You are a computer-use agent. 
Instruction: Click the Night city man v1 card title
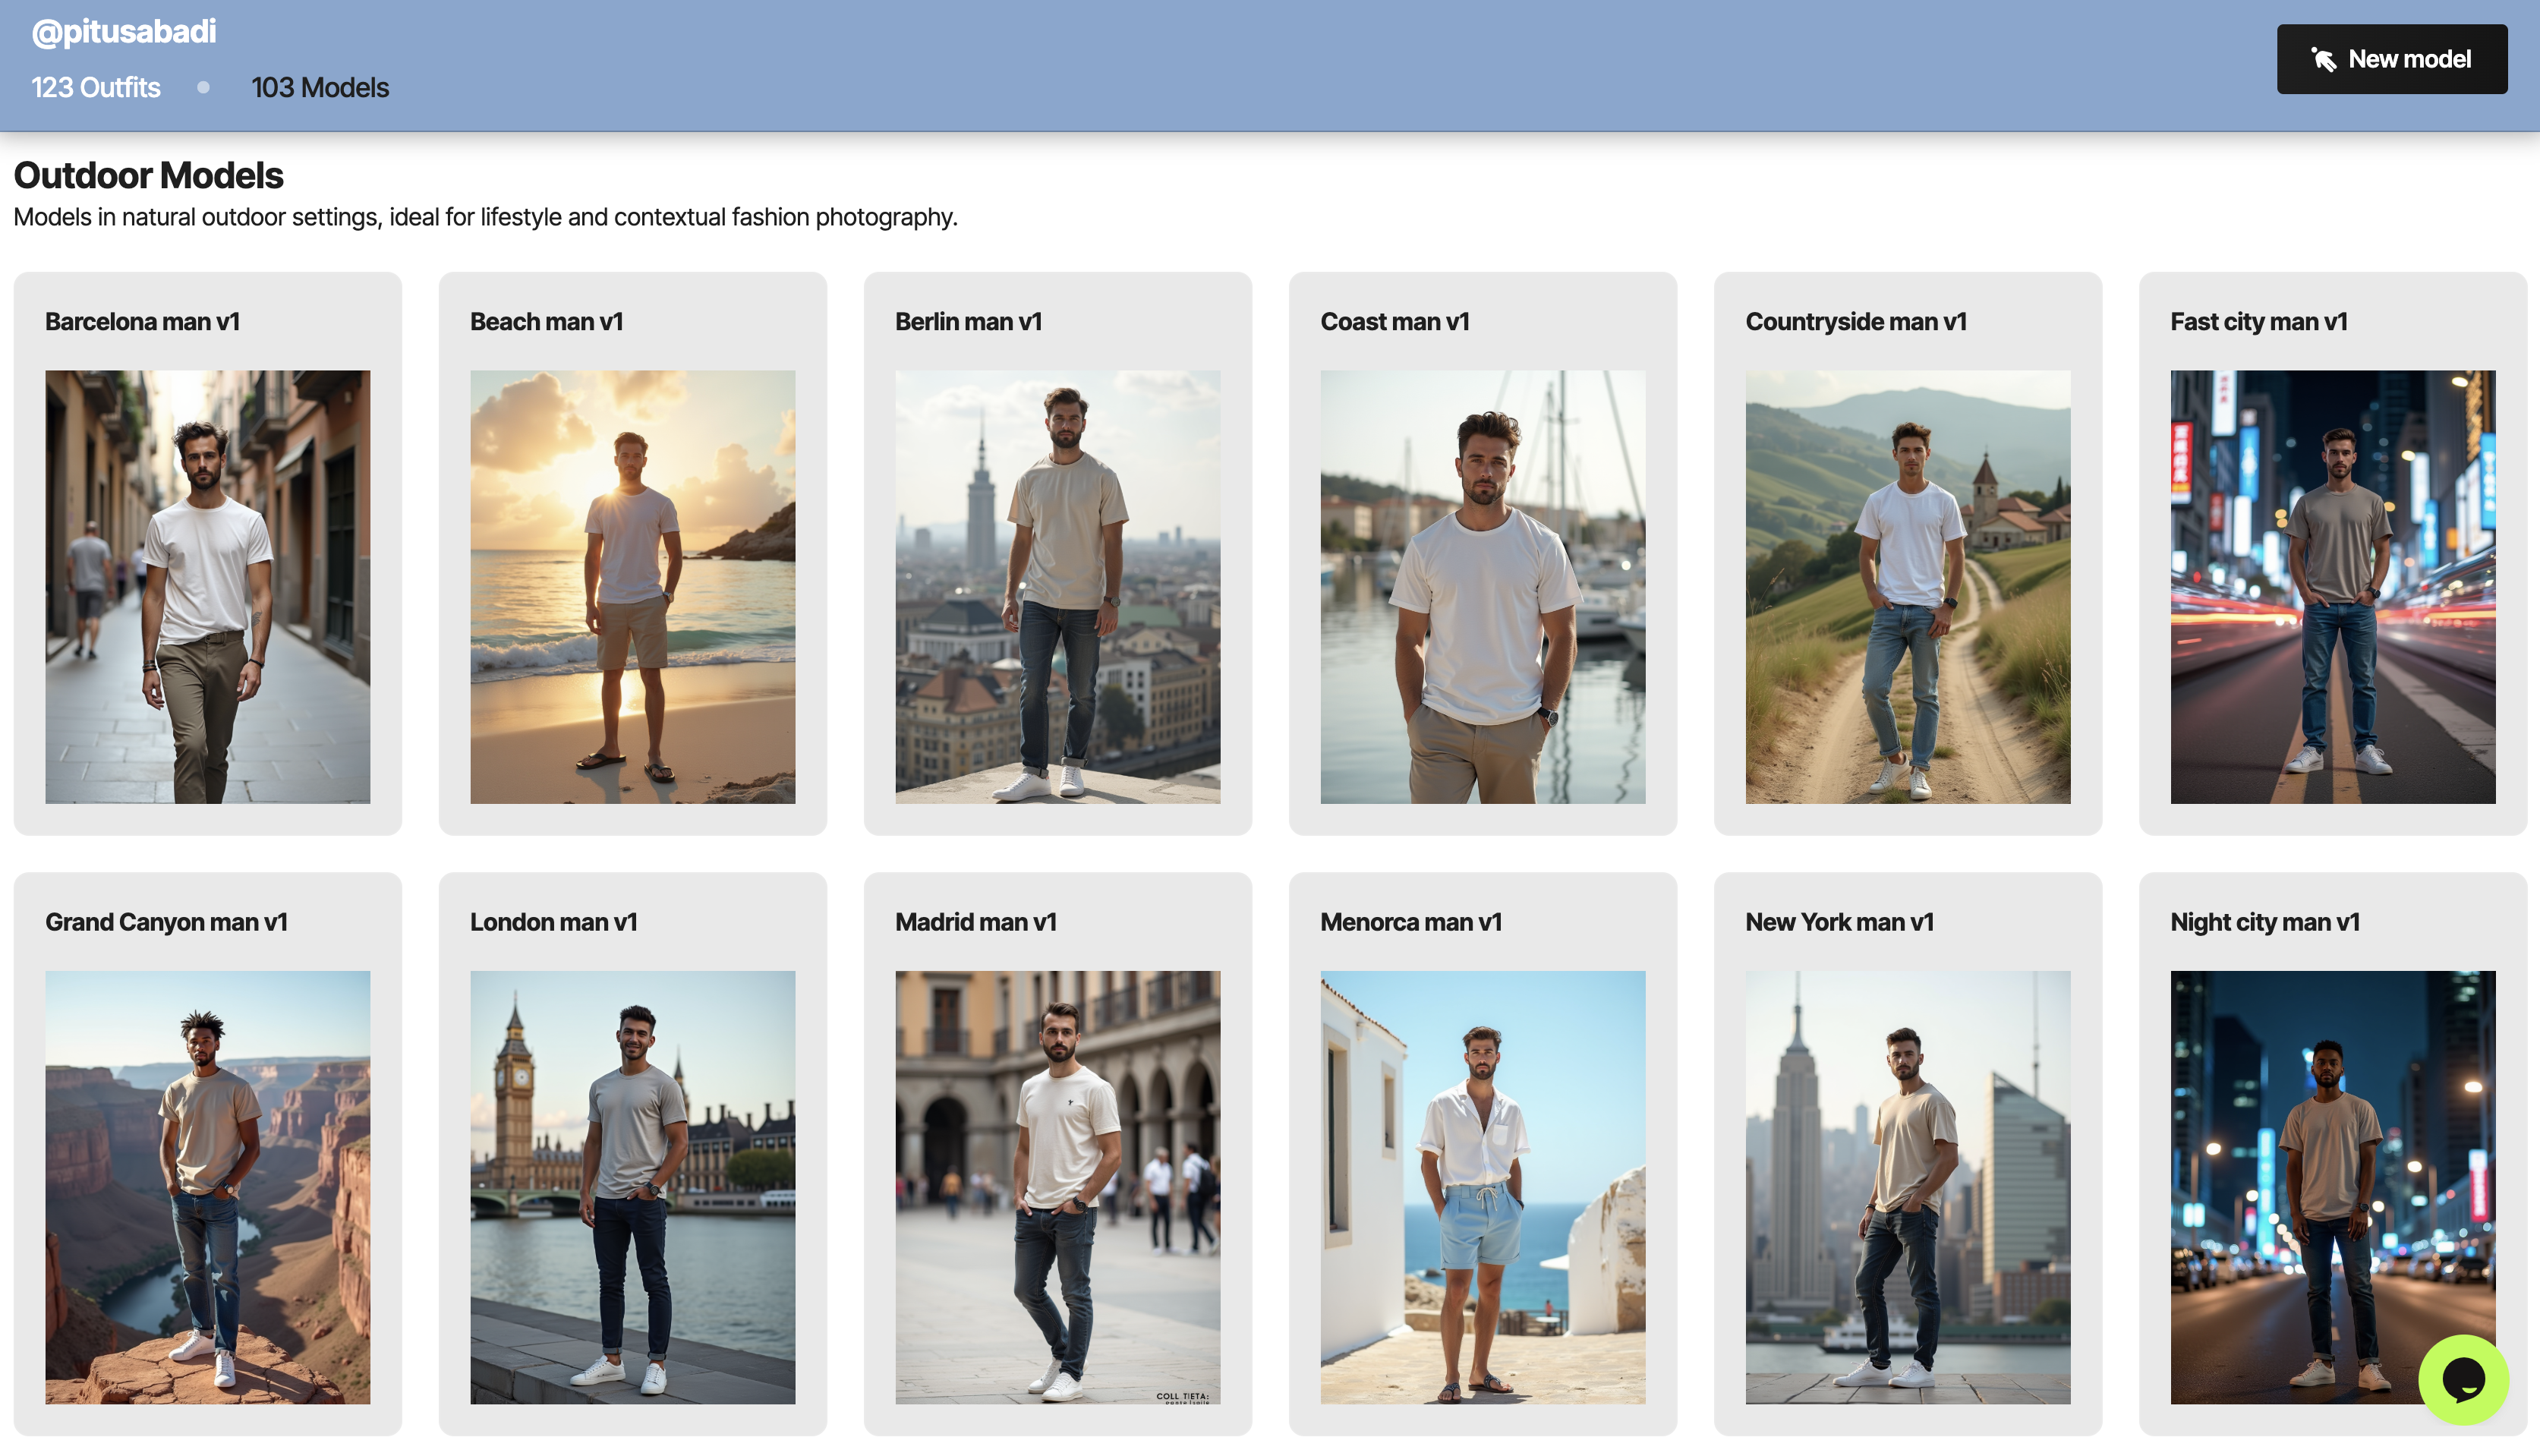[2264, 922]
